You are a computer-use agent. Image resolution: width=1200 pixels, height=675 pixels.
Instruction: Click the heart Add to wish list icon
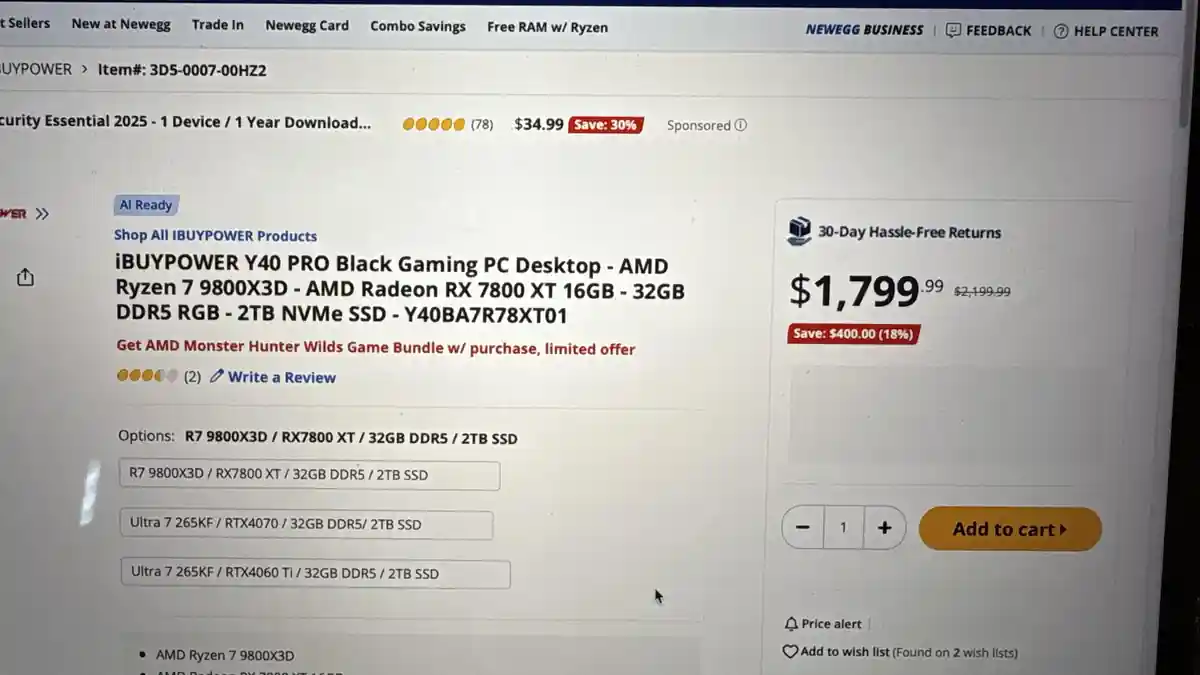(790, 652)
